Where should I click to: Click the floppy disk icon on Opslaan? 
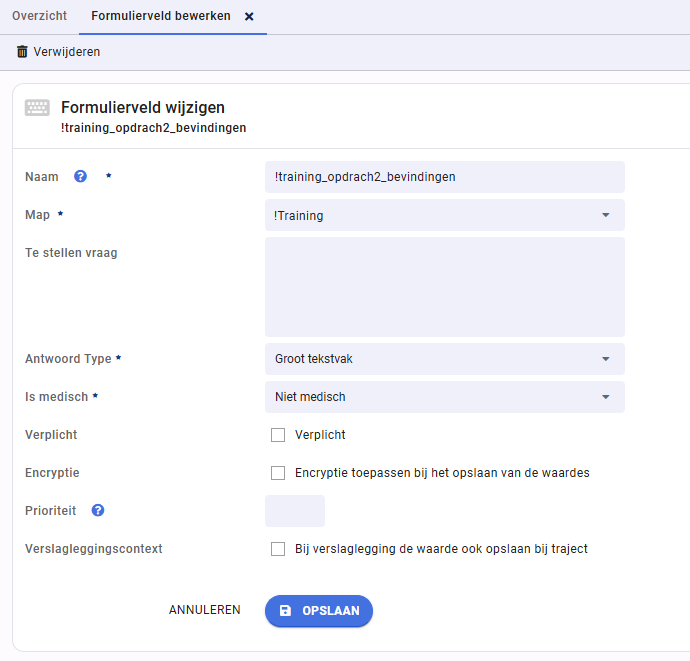286,610
